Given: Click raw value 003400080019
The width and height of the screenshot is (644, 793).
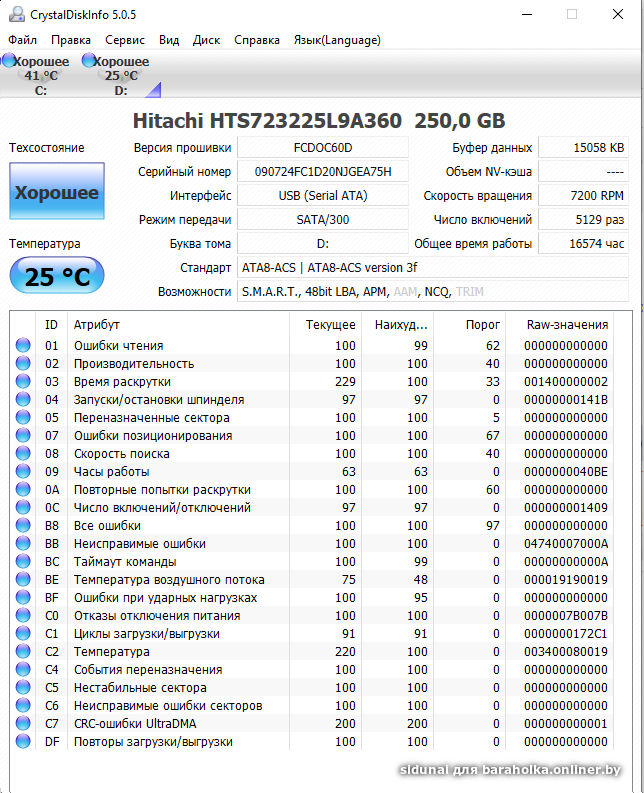Looking at the screenshot, I should point(566,651).
